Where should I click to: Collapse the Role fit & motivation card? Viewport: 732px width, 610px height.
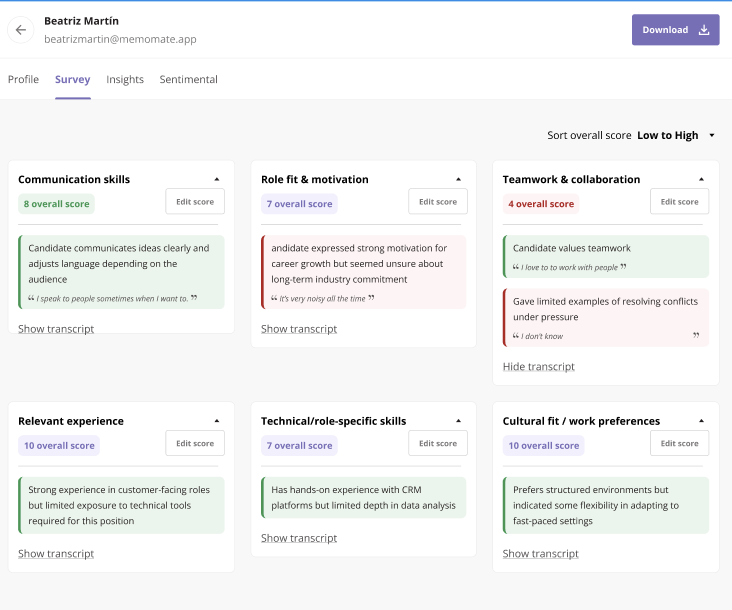pyautogui.click(x=459, y=180)
